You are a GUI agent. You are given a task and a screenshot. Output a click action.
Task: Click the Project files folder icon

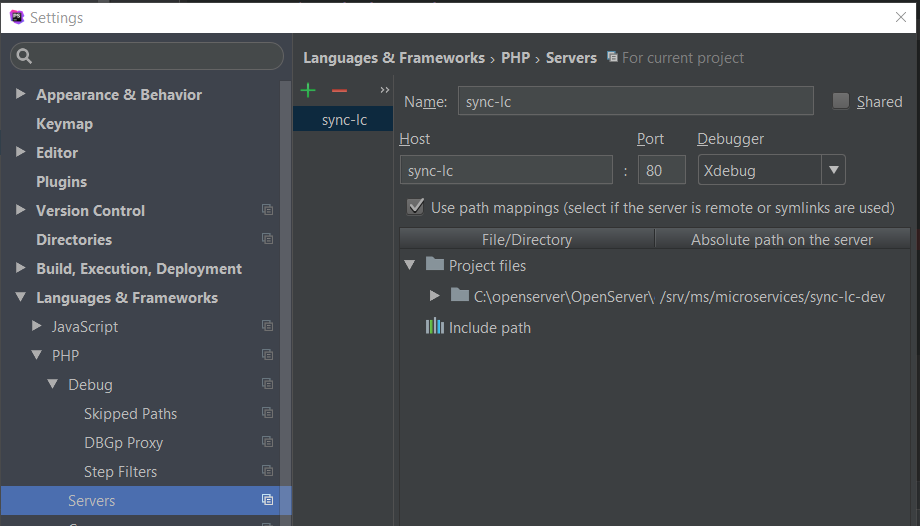[435, 264]
